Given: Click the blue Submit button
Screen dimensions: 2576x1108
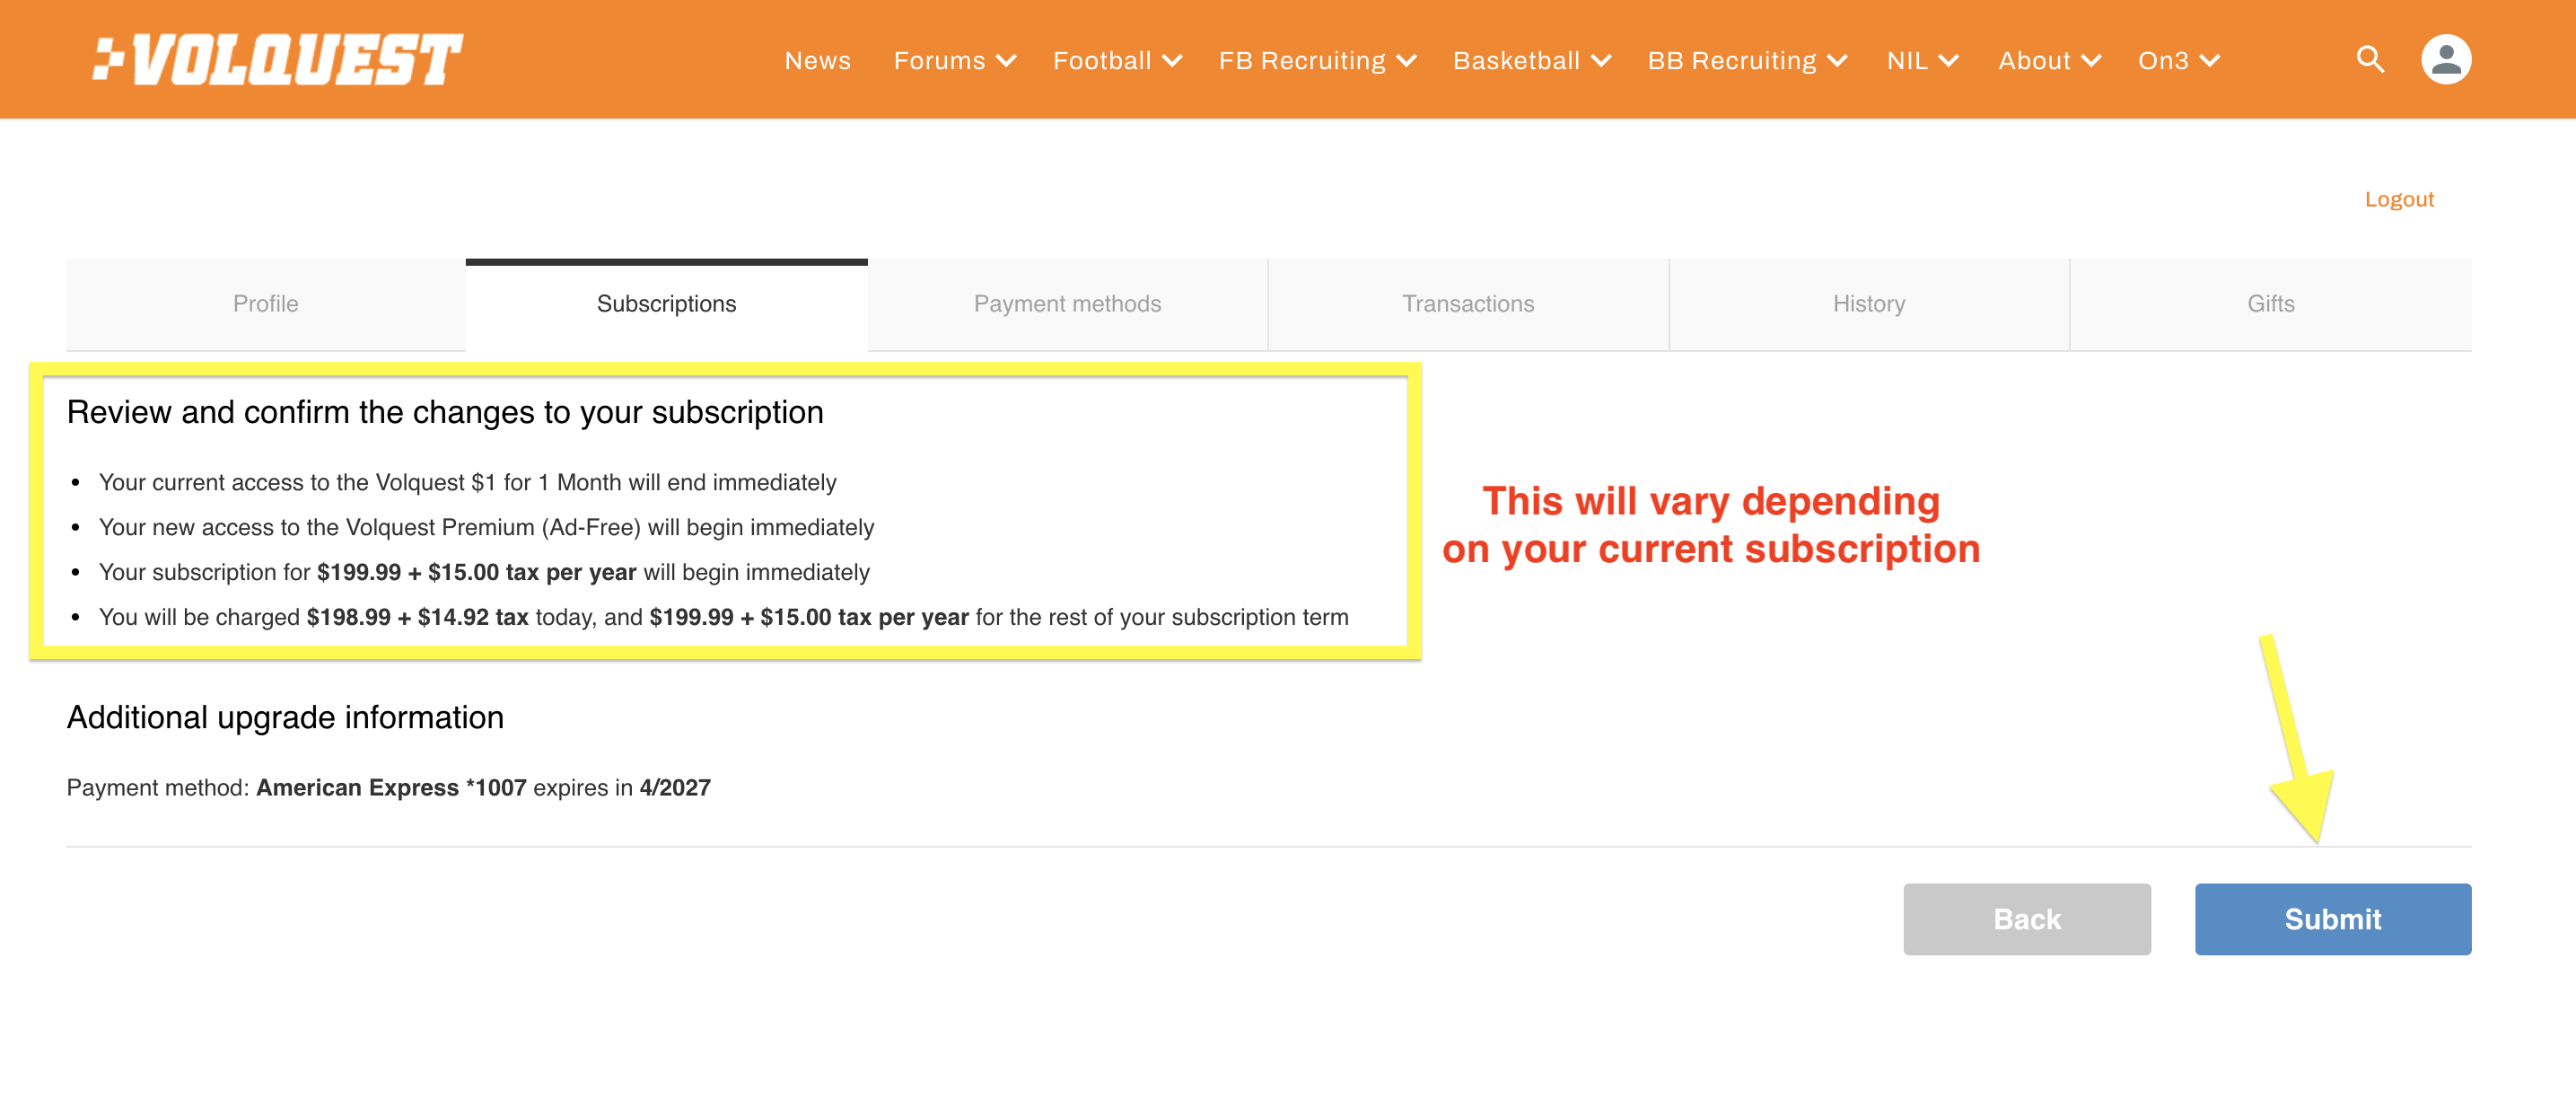Looking at the screenshot, I should click(2332, 919).
